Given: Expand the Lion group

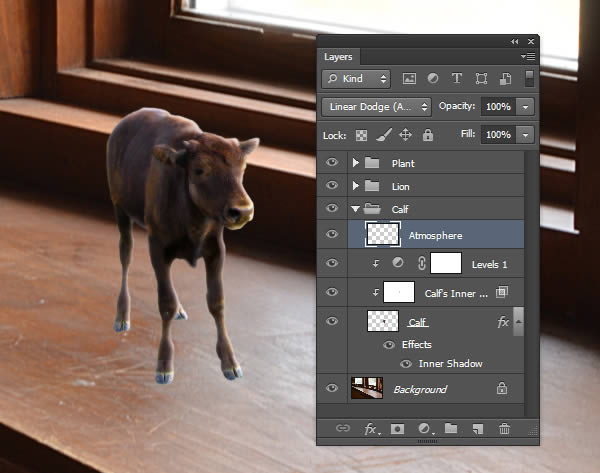Looking at the screenshot, I should (355, 186).
